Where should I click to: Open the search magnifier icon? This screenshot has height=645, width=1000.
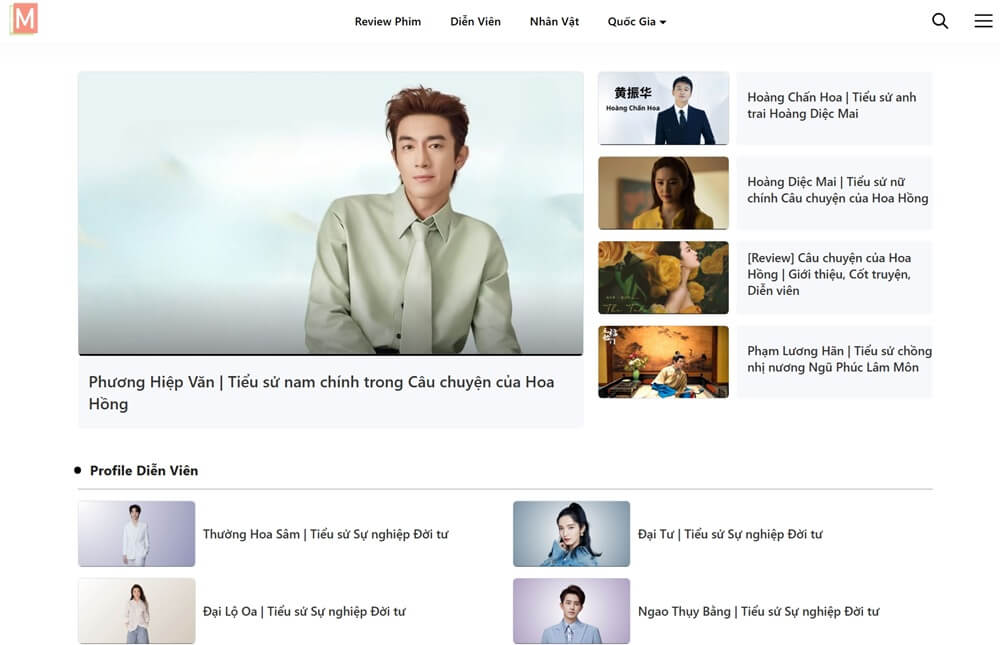tap(939, 21)
